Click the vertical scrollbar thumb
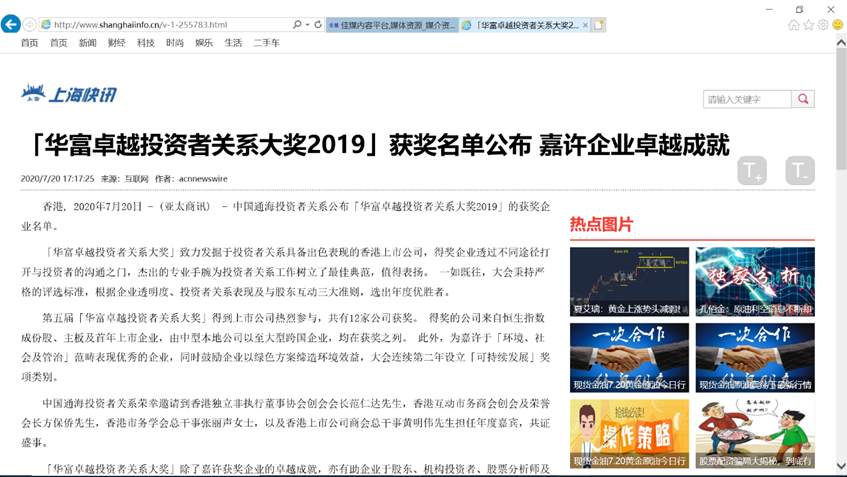 [841, 108]
